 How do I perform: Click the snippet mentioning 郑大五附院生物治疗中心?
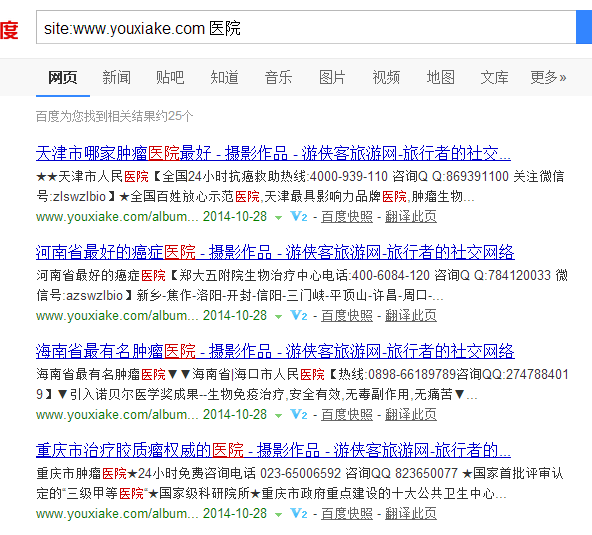point(302,285)
